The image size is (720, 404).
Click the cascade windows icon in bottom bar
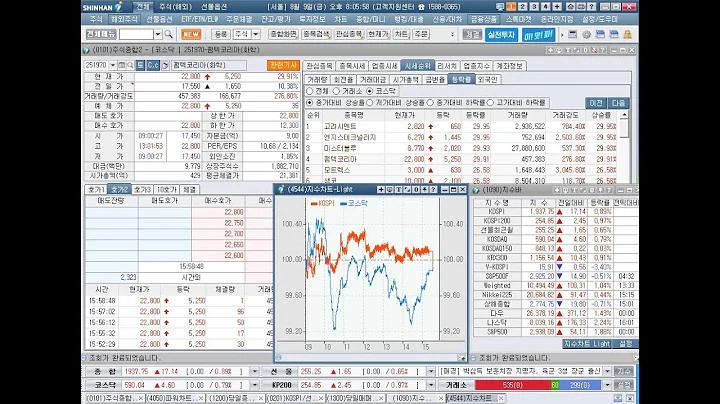pyautogui.click(x=618, y=398)
